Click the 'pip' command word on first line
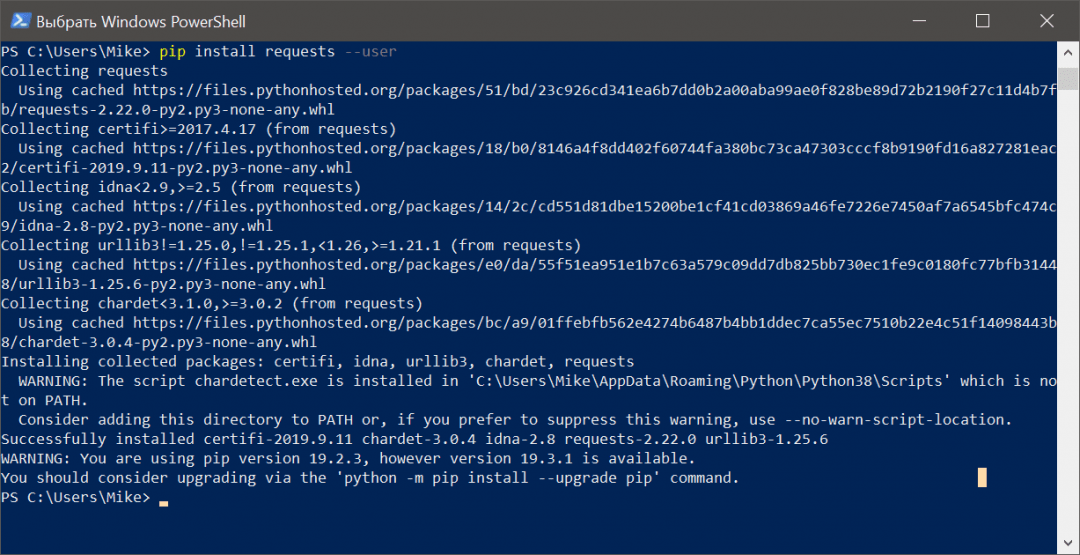 [x=172, y=51]
